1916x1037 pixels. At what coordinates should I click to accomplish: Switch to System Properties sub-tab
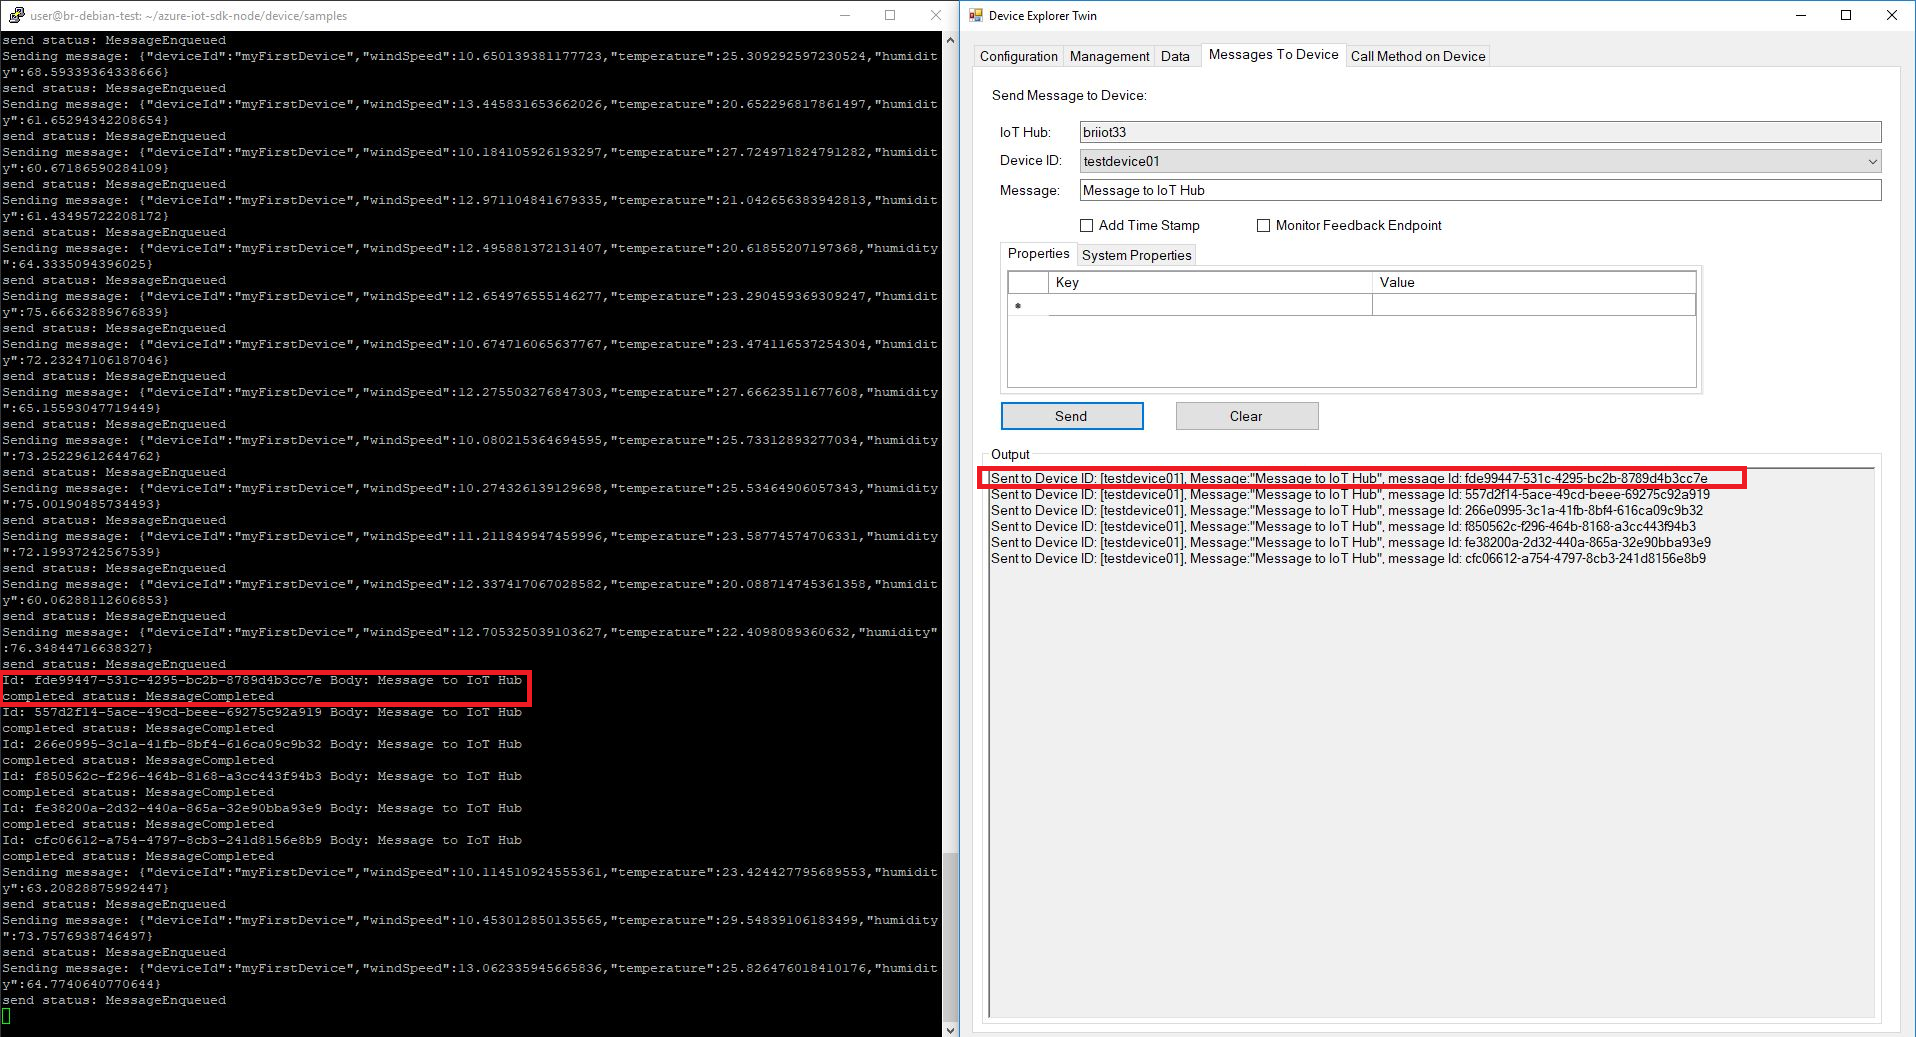1136,255
